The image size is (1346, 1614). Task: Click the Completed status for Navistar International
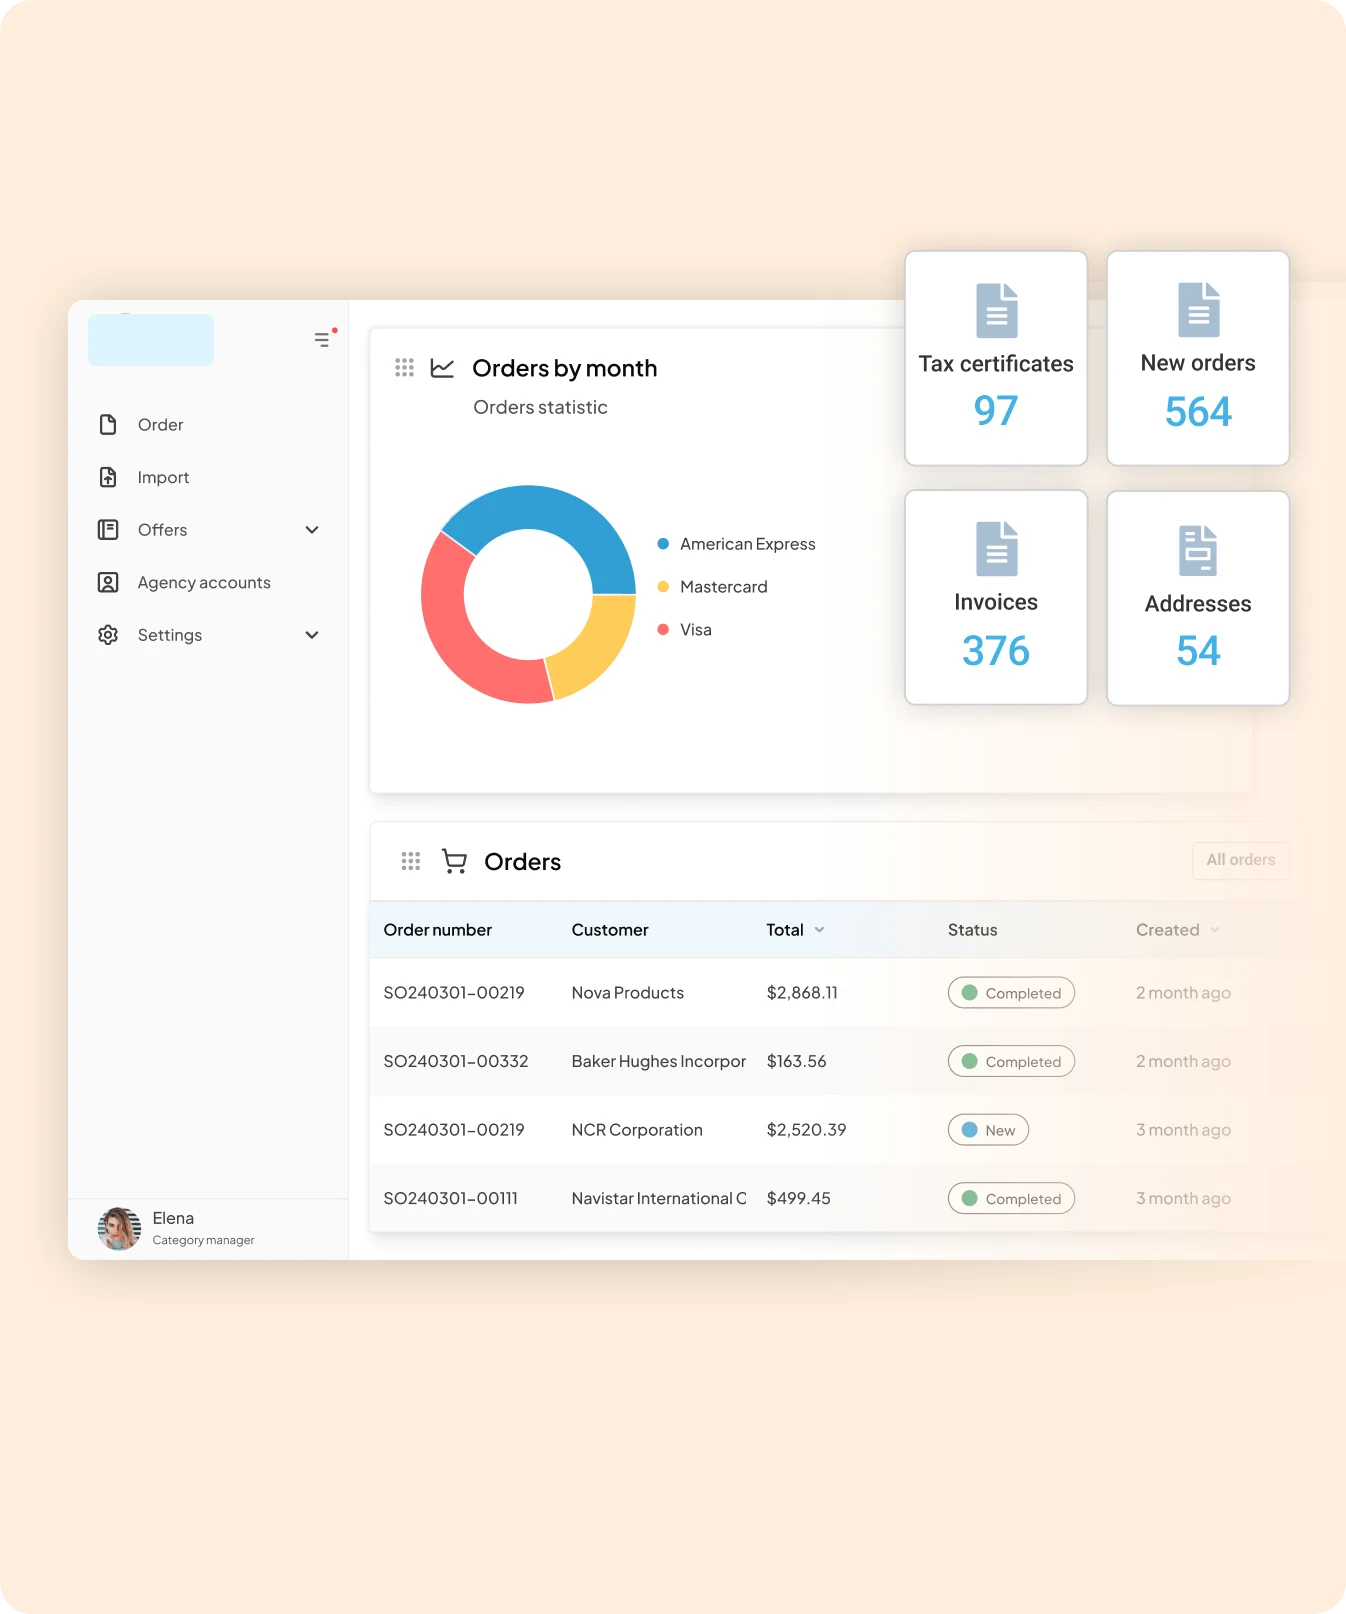[1011, 1198]
